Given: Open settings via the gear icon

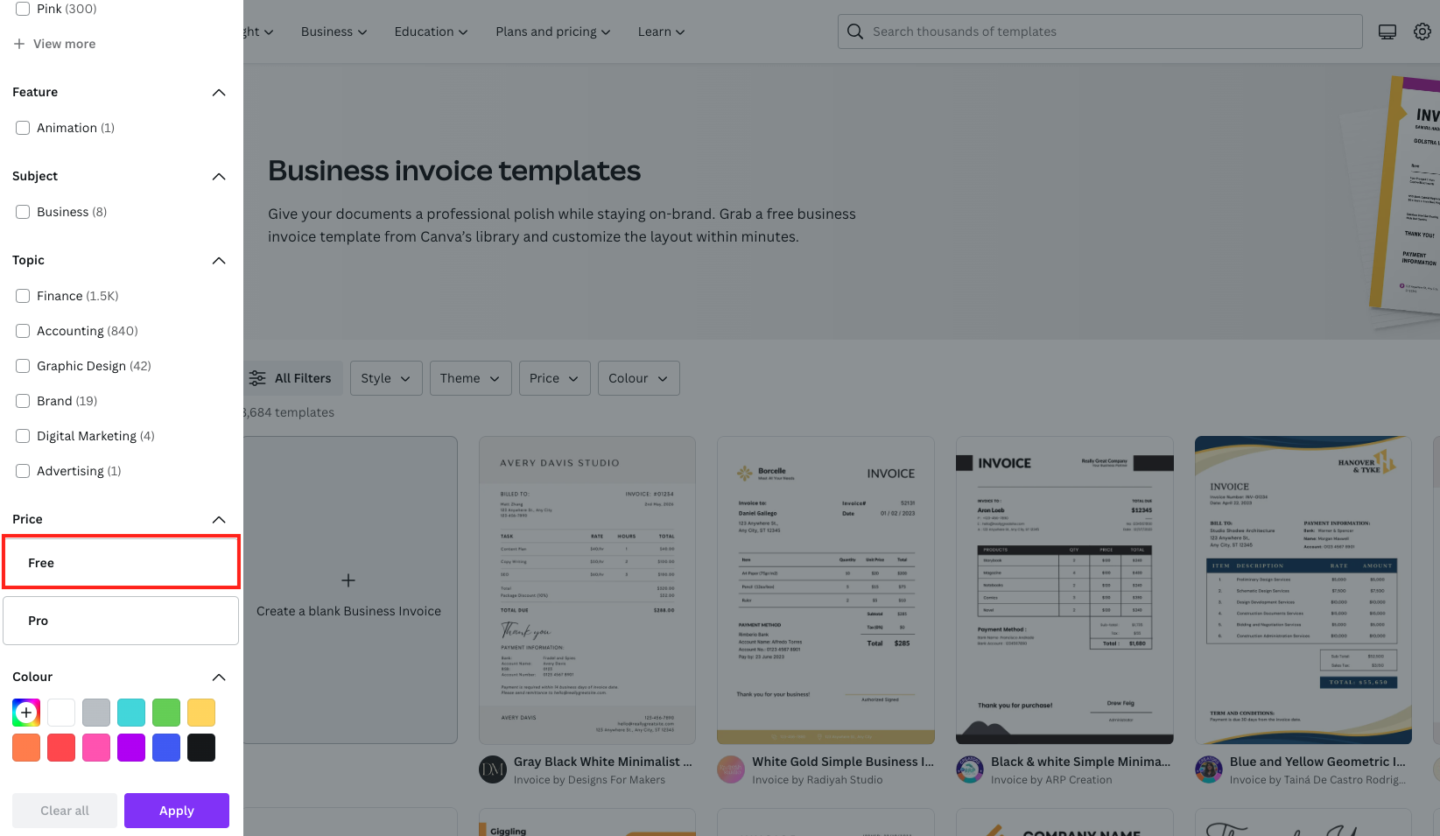Looking at the screenshot, I should pos(1422,32).
